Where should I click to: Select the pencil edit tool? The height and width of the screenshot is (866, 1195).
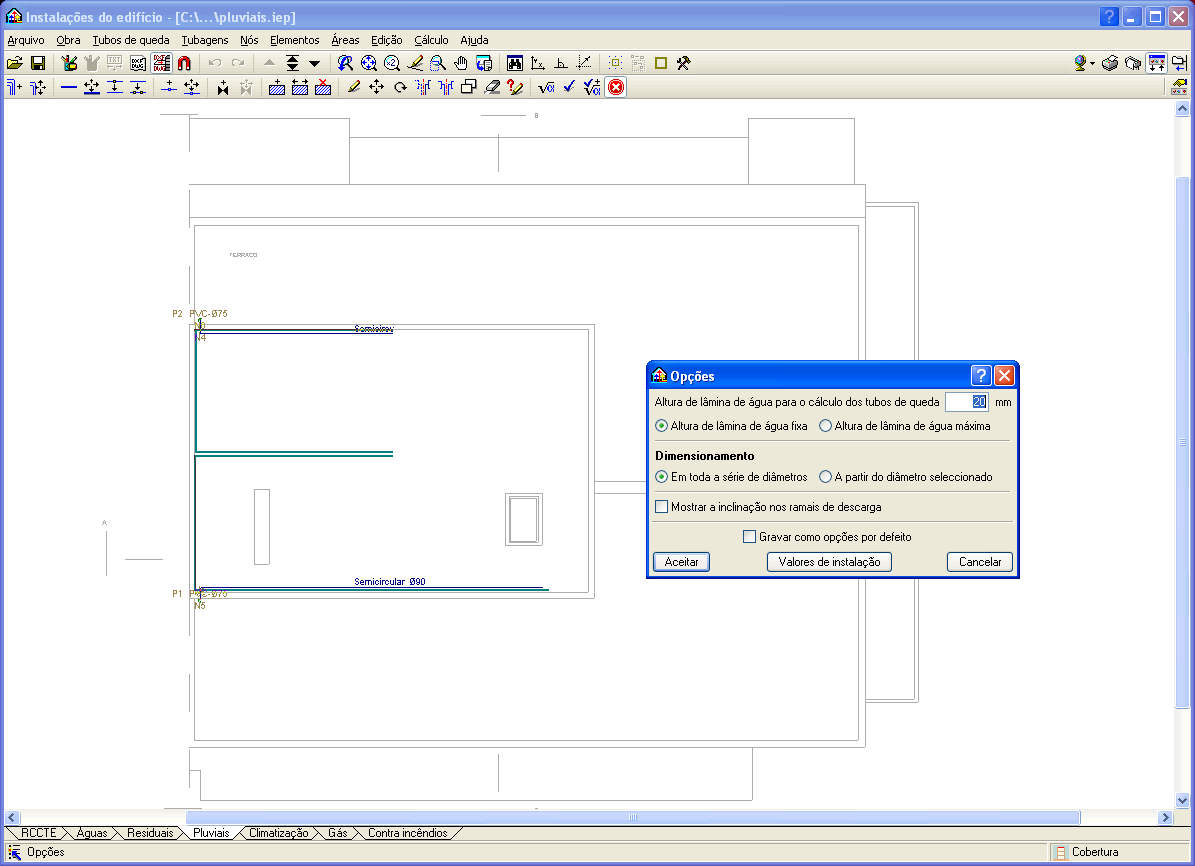coord(353,87)
